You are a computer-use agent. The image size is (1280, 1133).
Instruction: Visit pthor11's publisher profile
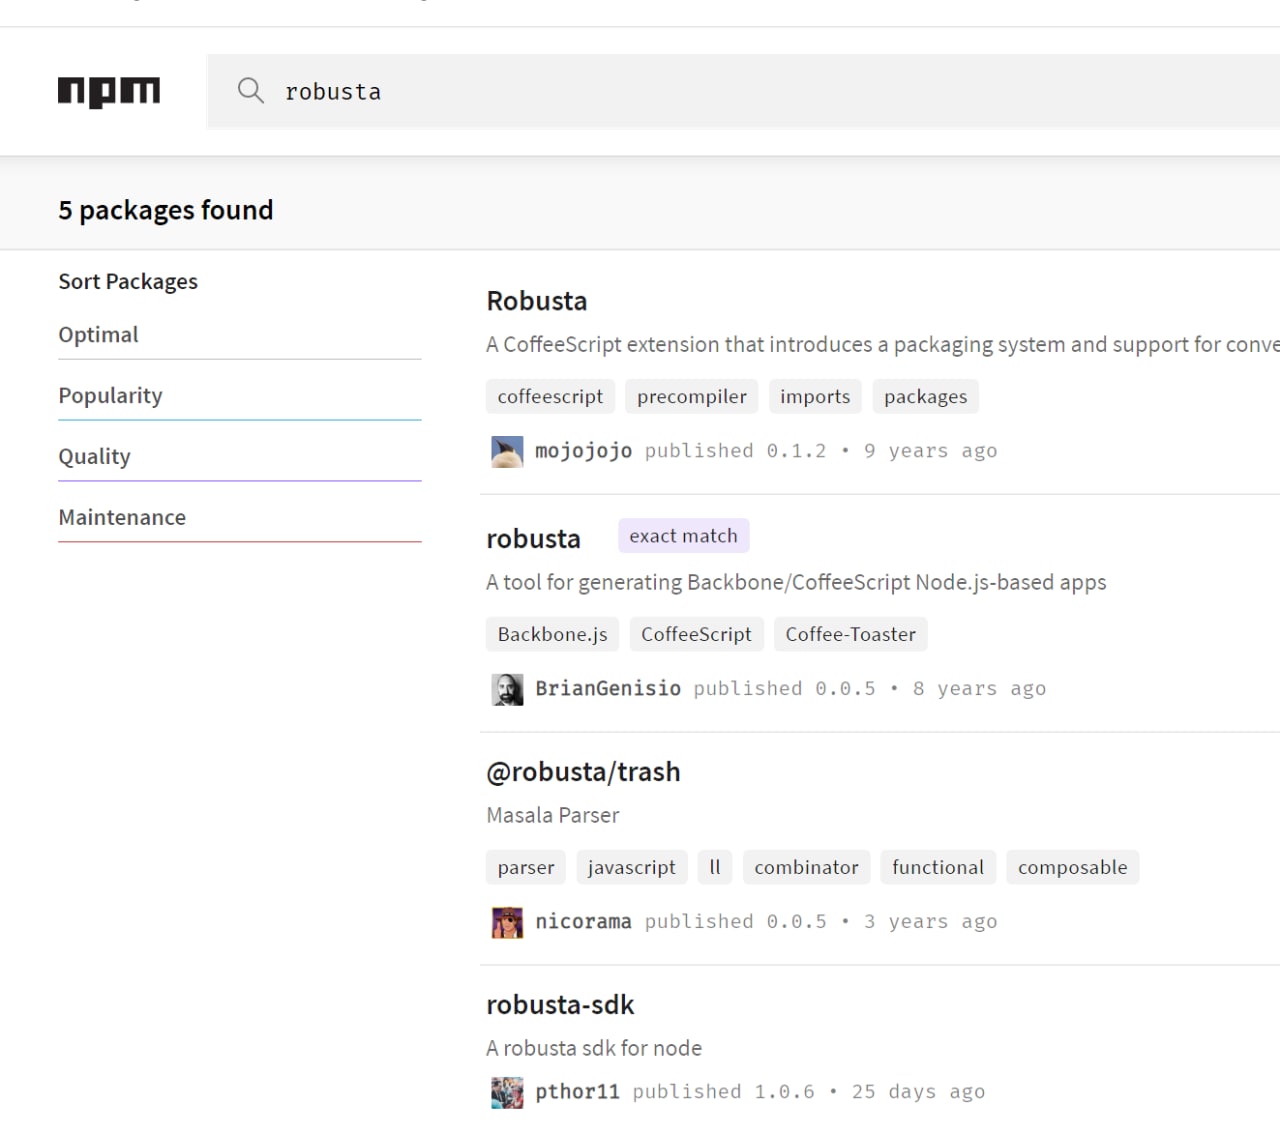577,1092
